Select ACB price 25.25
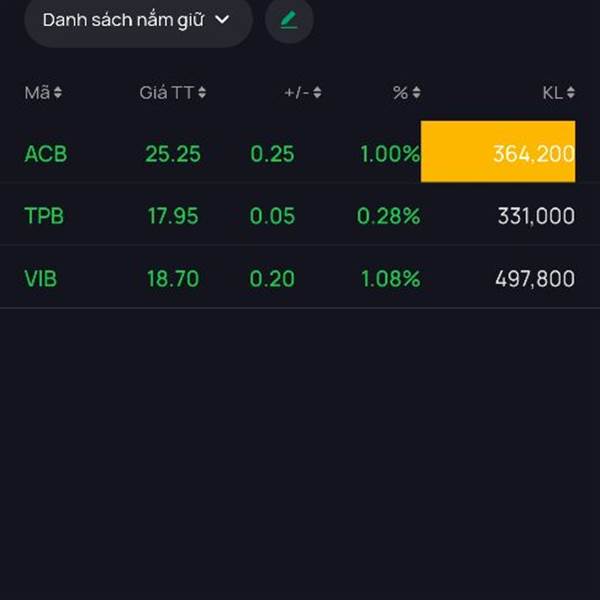Screen dimensions: 600x600 (x=172, y=154)
